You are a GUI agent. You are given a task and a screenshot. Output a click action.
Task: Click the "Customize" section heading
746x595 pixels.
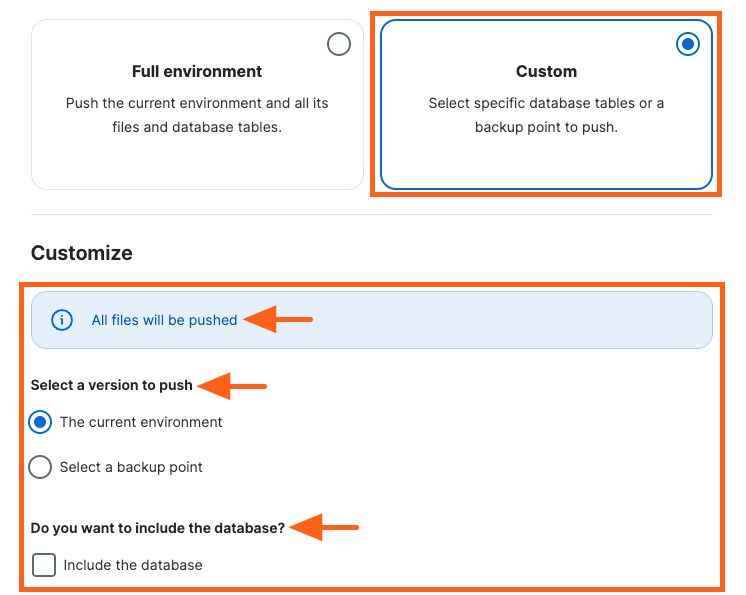tap(82, 253)
